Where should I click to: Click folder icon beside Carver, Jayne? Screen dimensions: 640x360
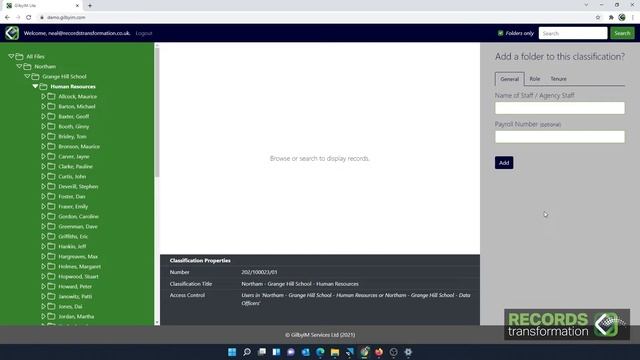click(x=51, y=156)
